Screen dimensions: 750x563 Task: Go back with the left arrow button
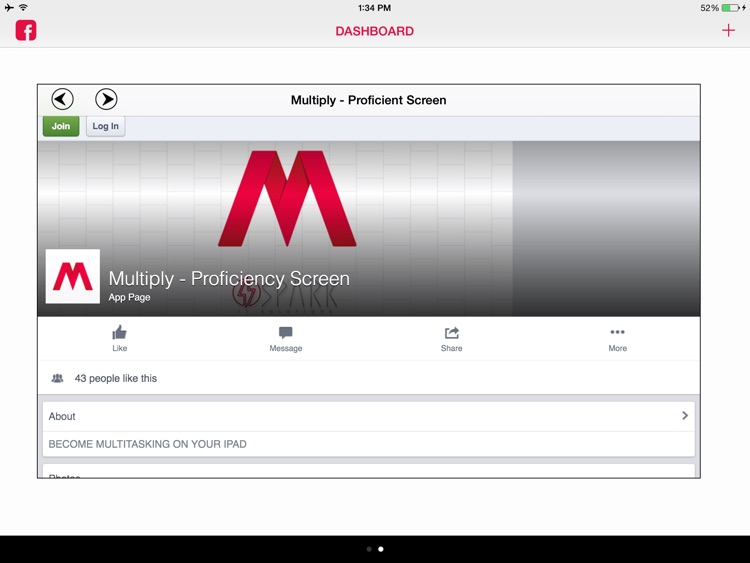pos(63,99)
